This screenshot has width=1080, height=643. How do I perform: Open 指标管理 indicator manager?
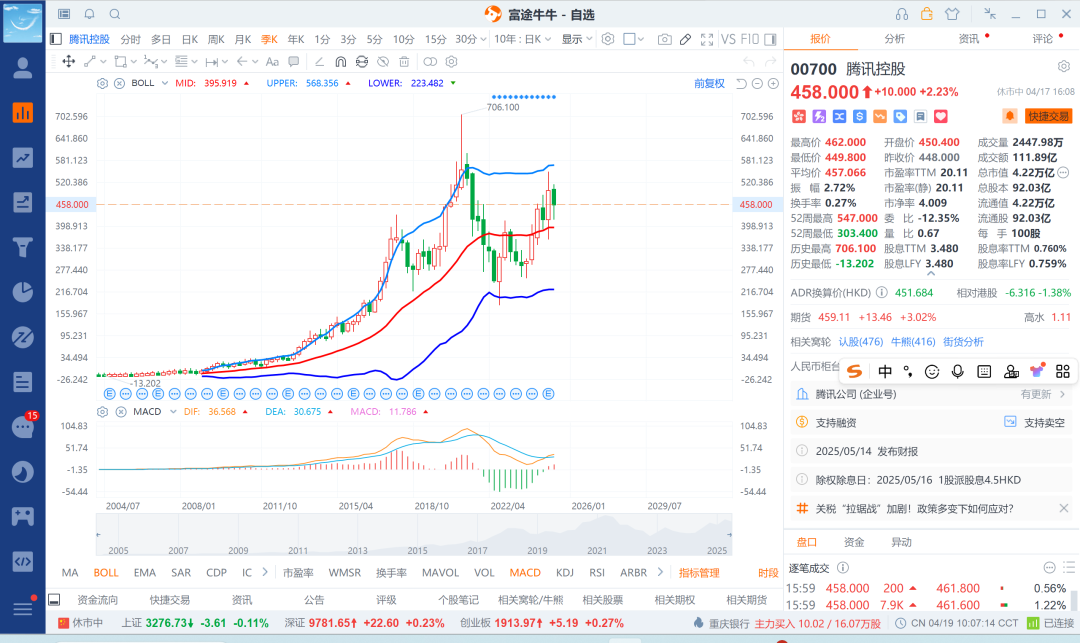point(699,573)
